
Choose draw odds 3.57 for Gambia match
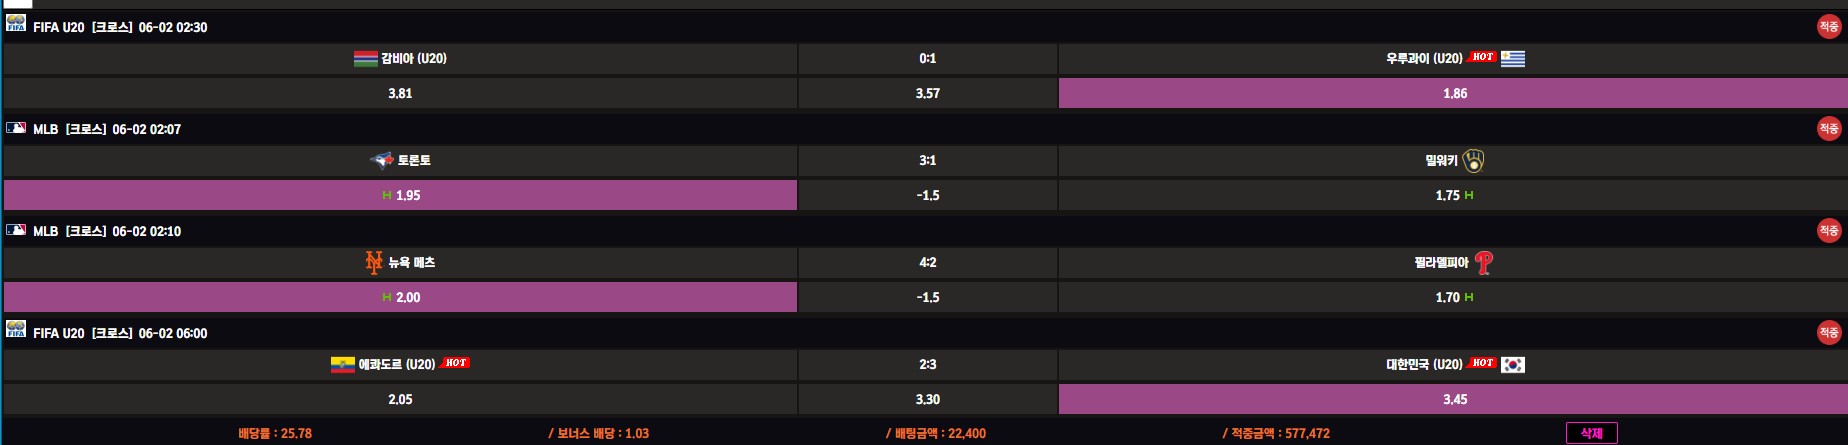927,93
